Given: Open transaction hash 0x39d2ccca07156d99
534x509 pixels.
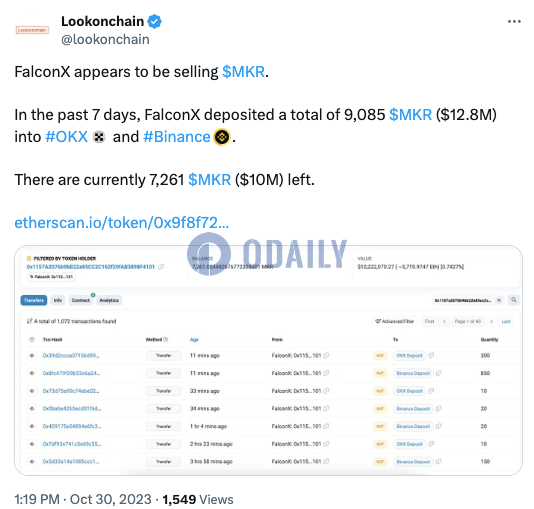Looking at the screenshot, I should coord(71,355).
